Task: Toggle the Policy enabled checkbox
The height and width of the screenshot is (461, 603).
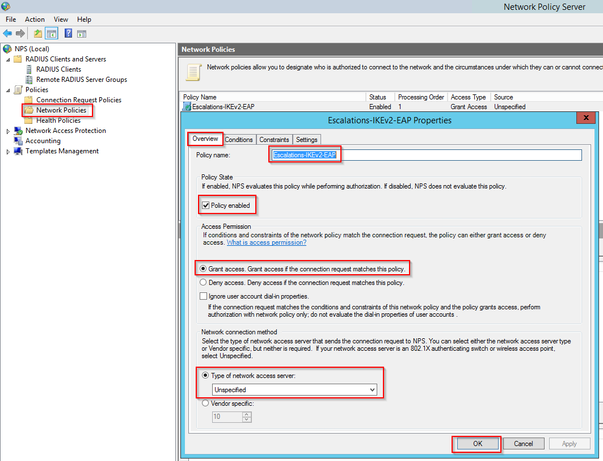Action: pos(206,205)
